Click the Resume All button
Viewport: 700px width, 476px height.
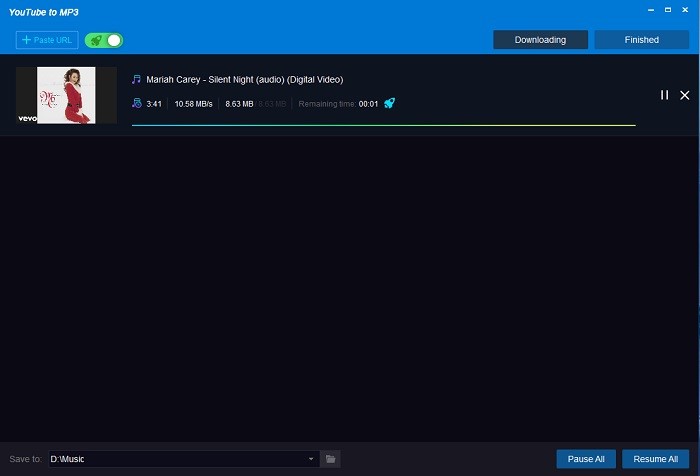coord(655,459)
